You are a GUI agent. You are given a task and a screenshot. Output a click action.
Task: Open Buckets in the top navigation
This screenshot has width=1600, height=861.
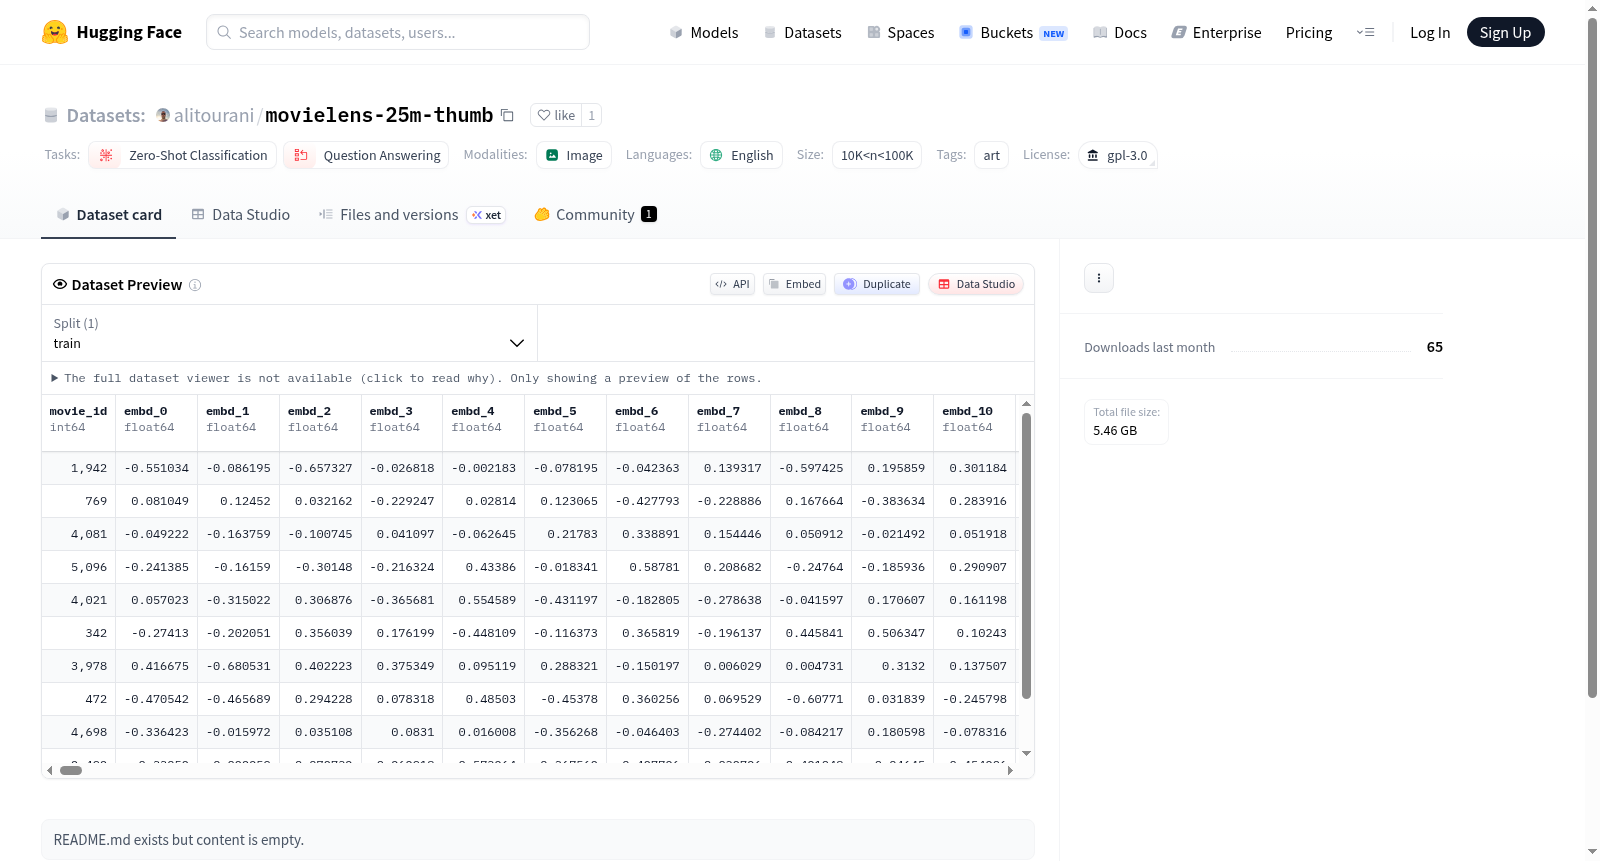1013,32
